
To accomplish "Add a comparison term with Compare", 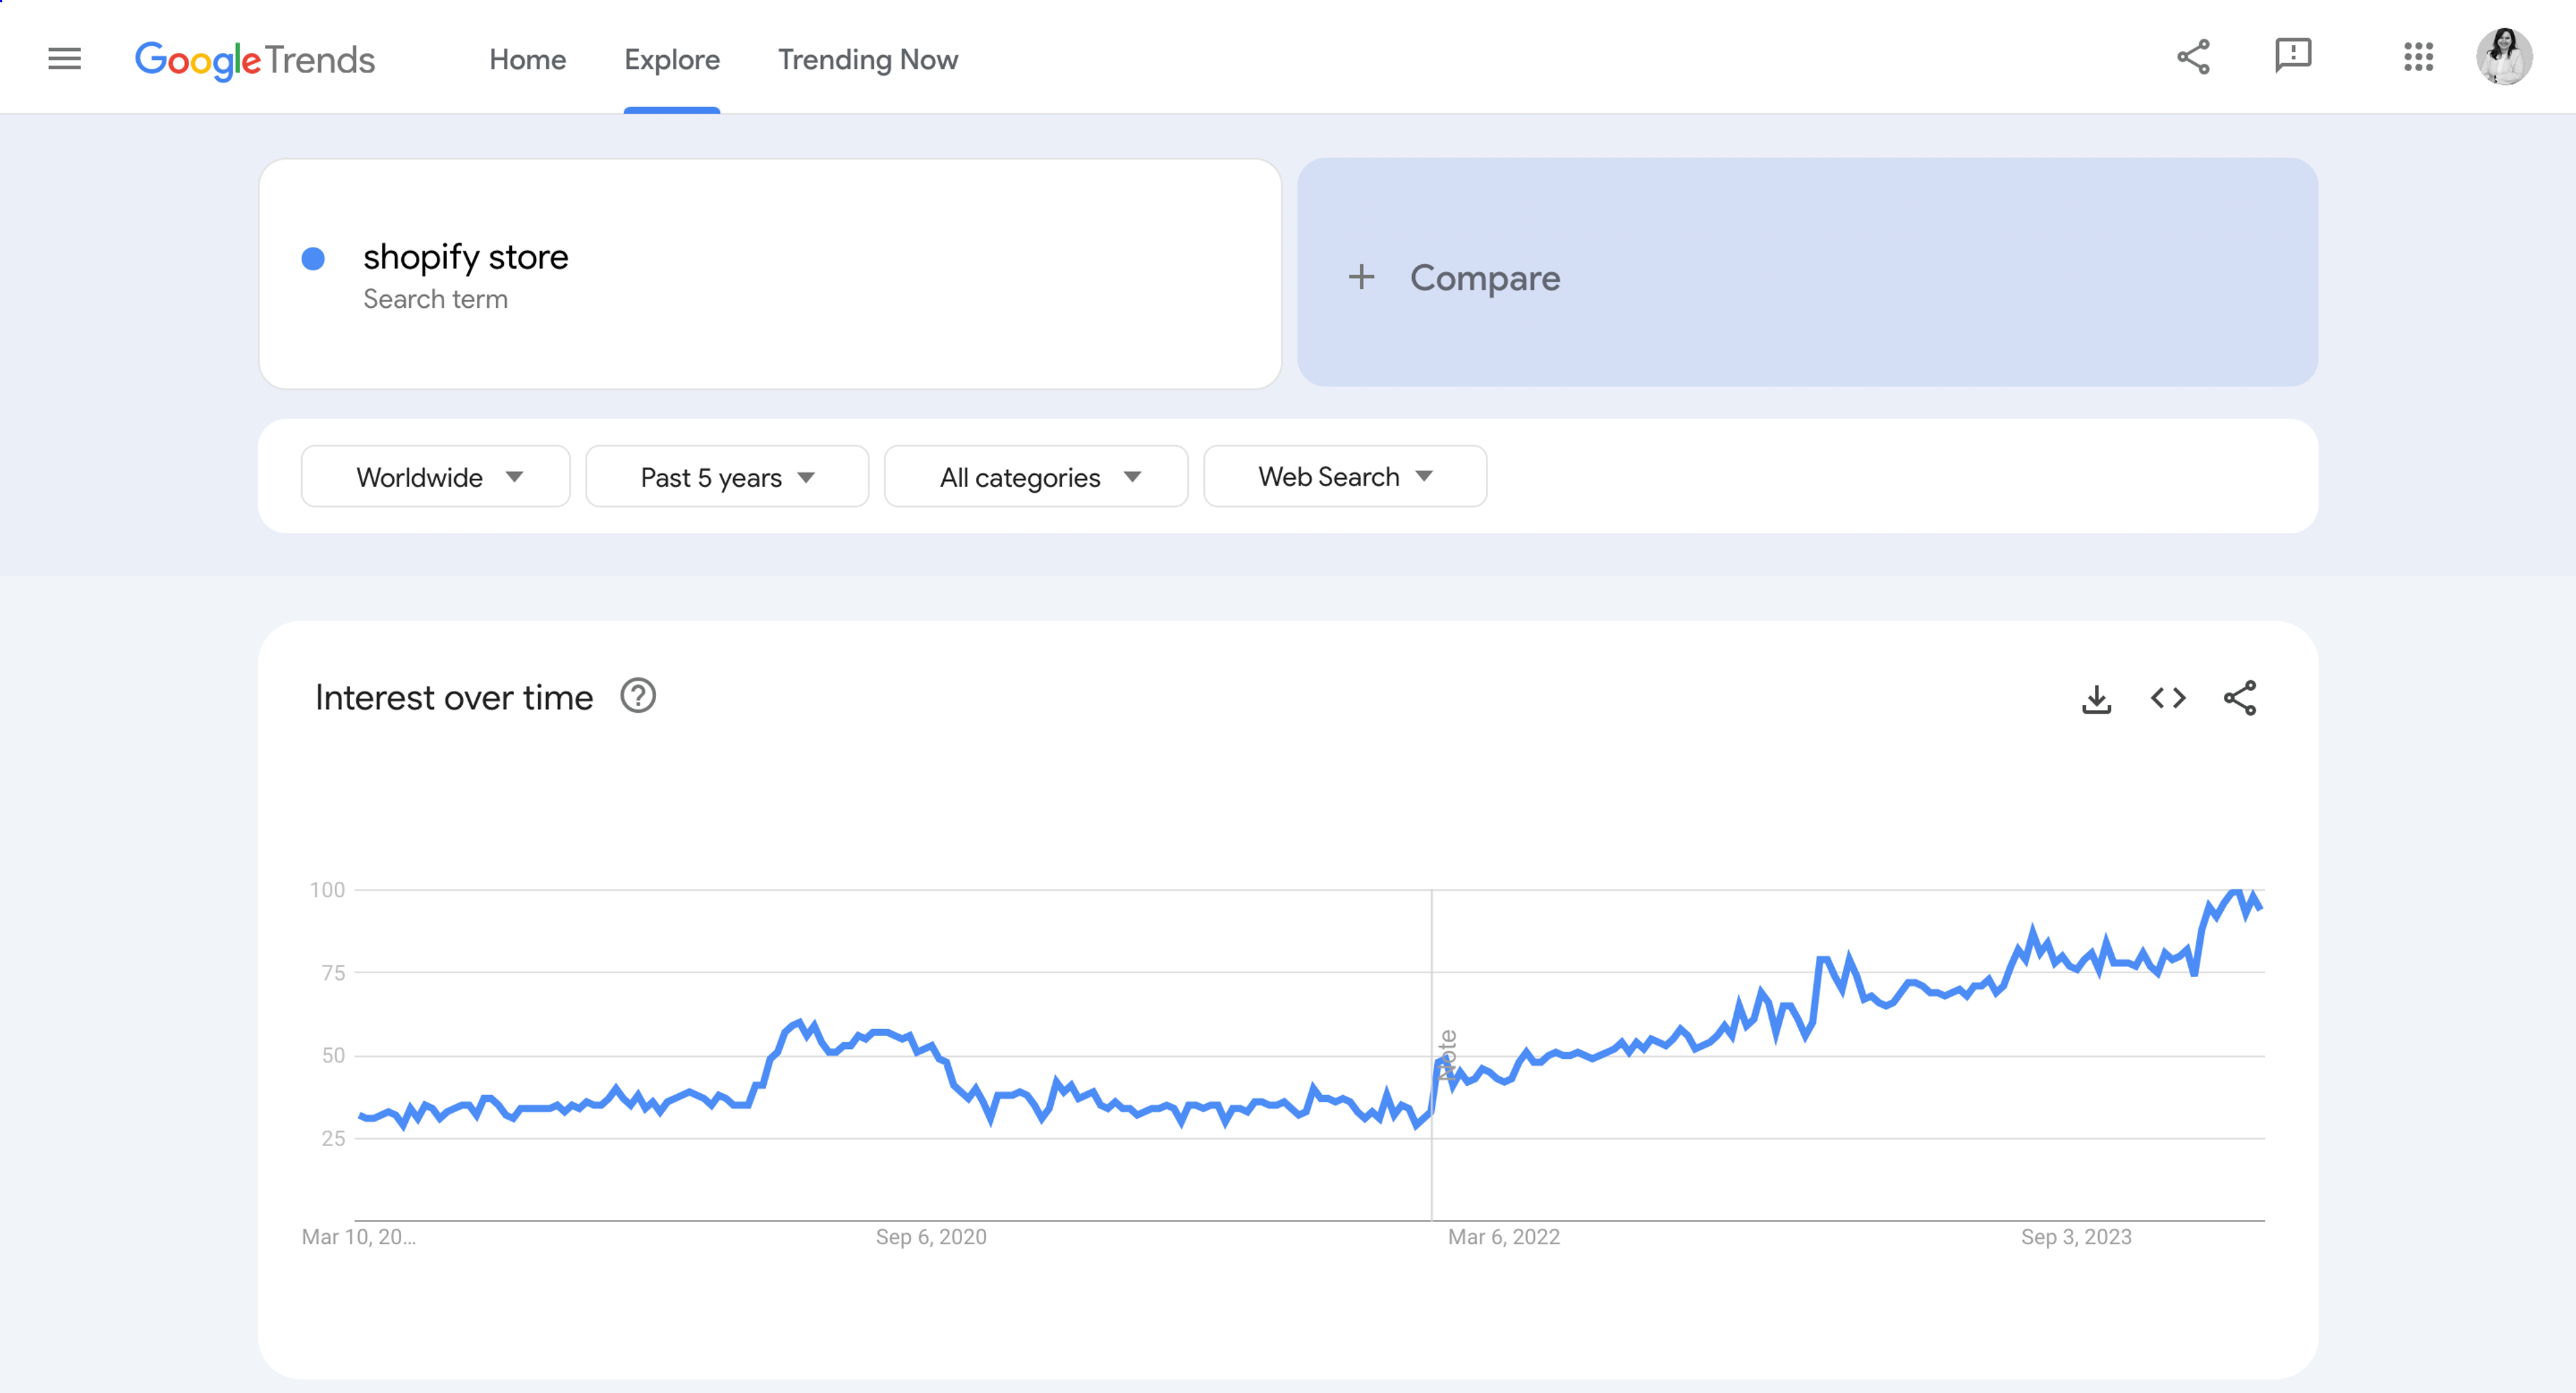I will (1807, 273).
